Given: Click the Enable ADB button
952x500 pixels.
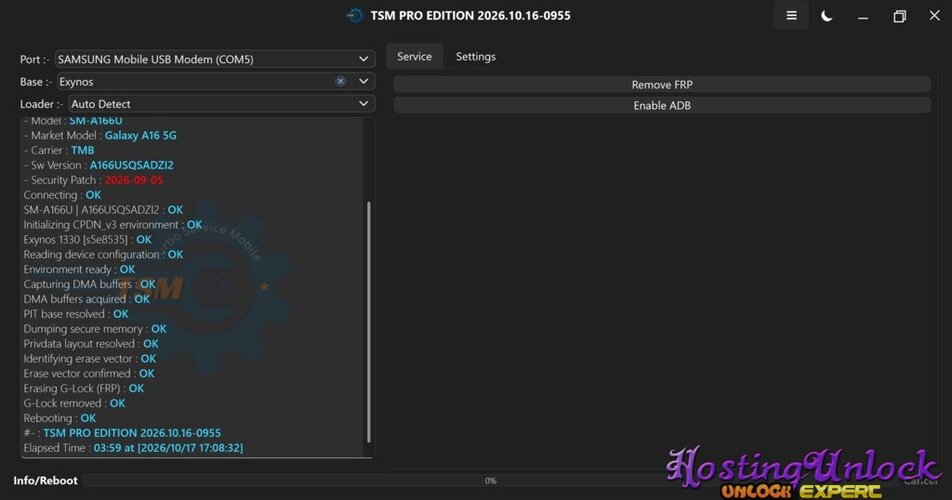Looking at the screenshot, I should [x=662, y=105].
